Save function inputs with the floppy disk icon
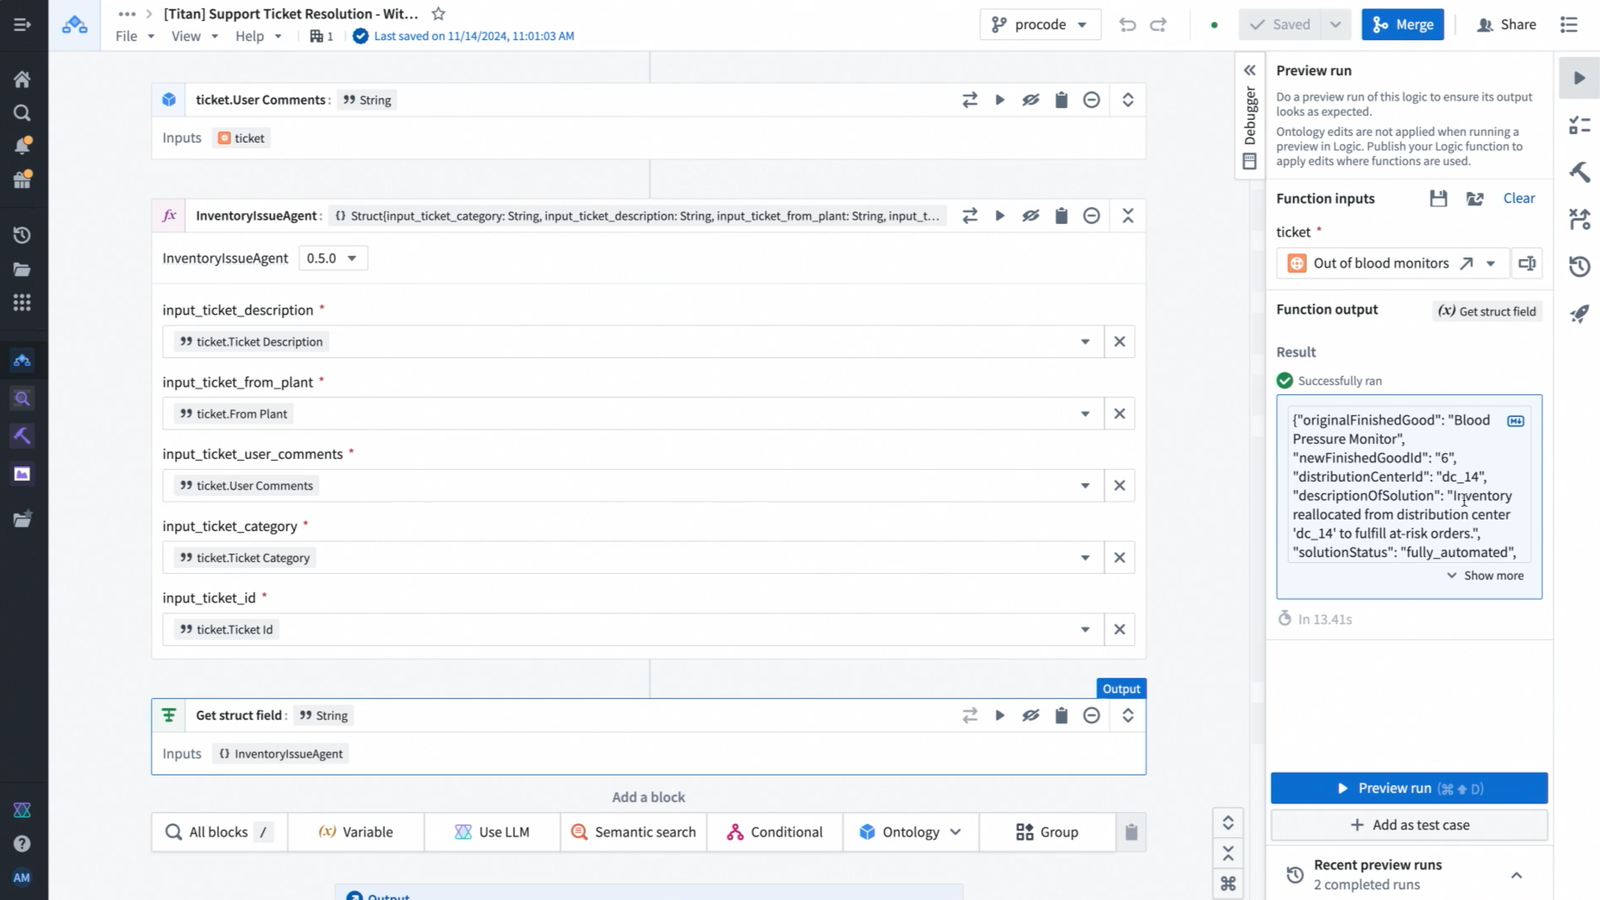 point(1438,198)
